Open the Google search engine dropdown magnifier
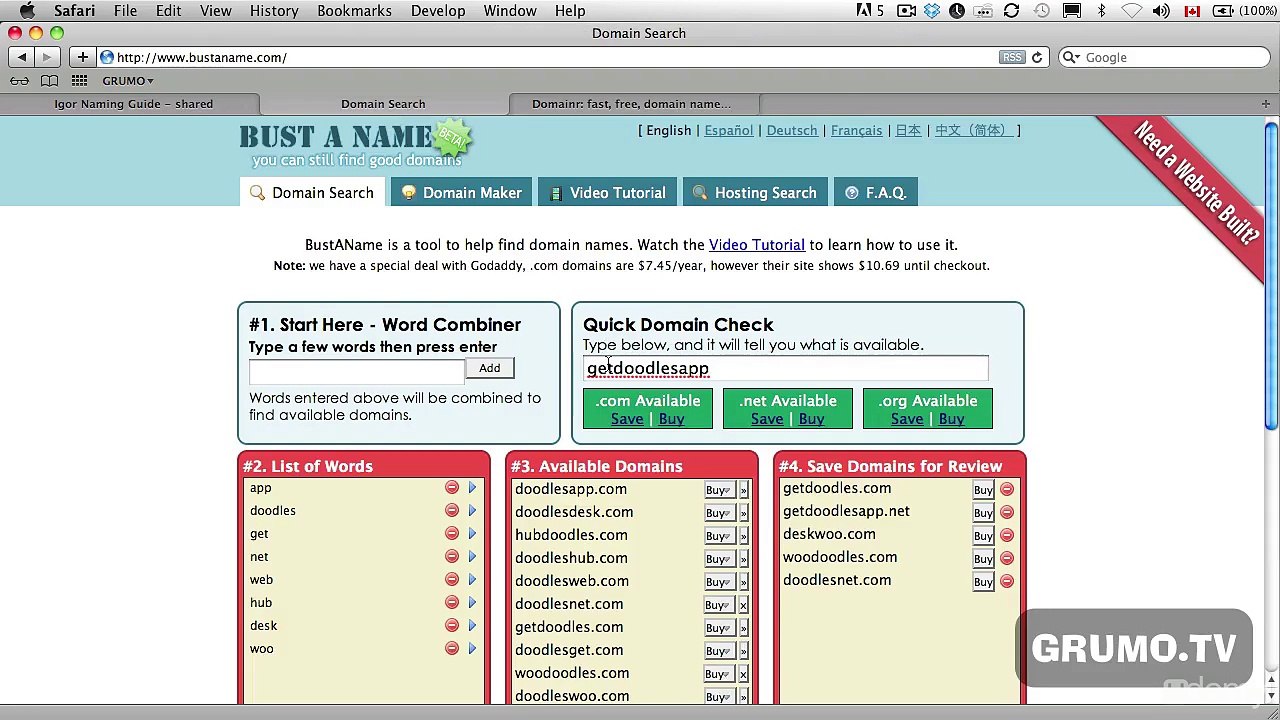This screenshot has width=1280, height=720. [1072, 57]
